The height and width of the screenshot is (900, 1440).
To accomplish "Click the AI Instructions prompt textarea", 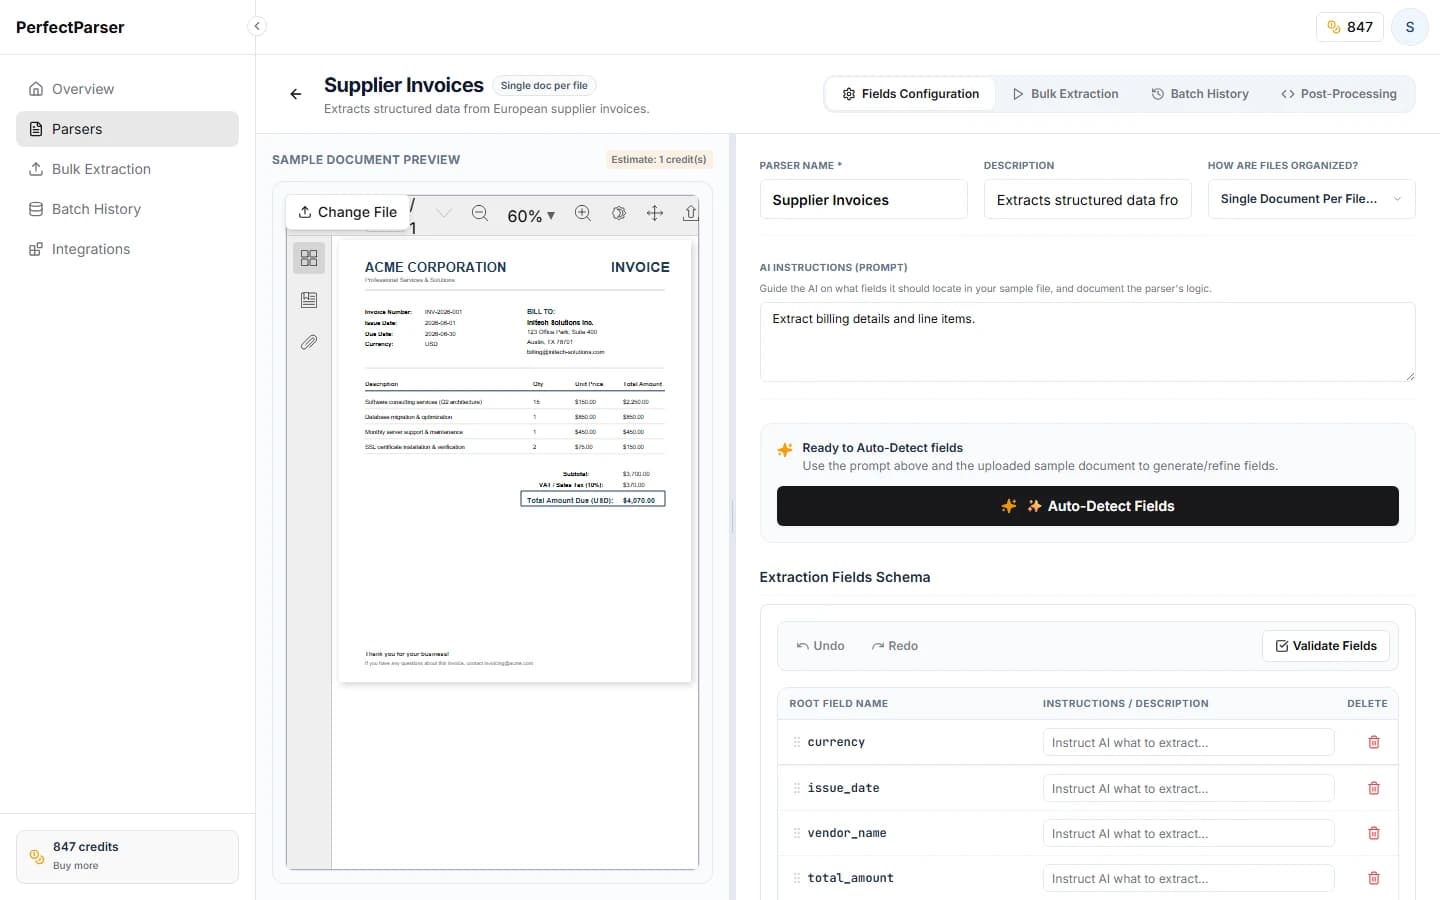I will [1088, 342].
